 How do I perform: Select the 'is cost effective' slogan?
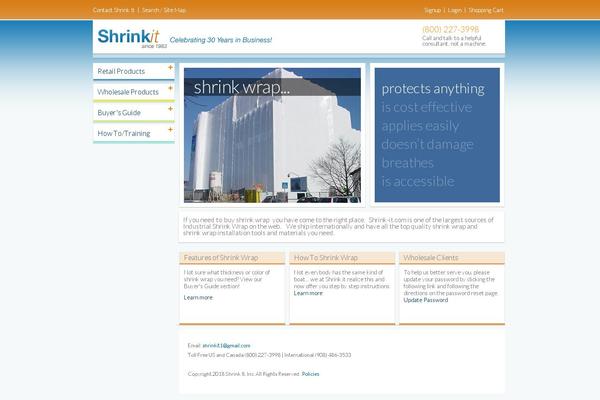426,107
